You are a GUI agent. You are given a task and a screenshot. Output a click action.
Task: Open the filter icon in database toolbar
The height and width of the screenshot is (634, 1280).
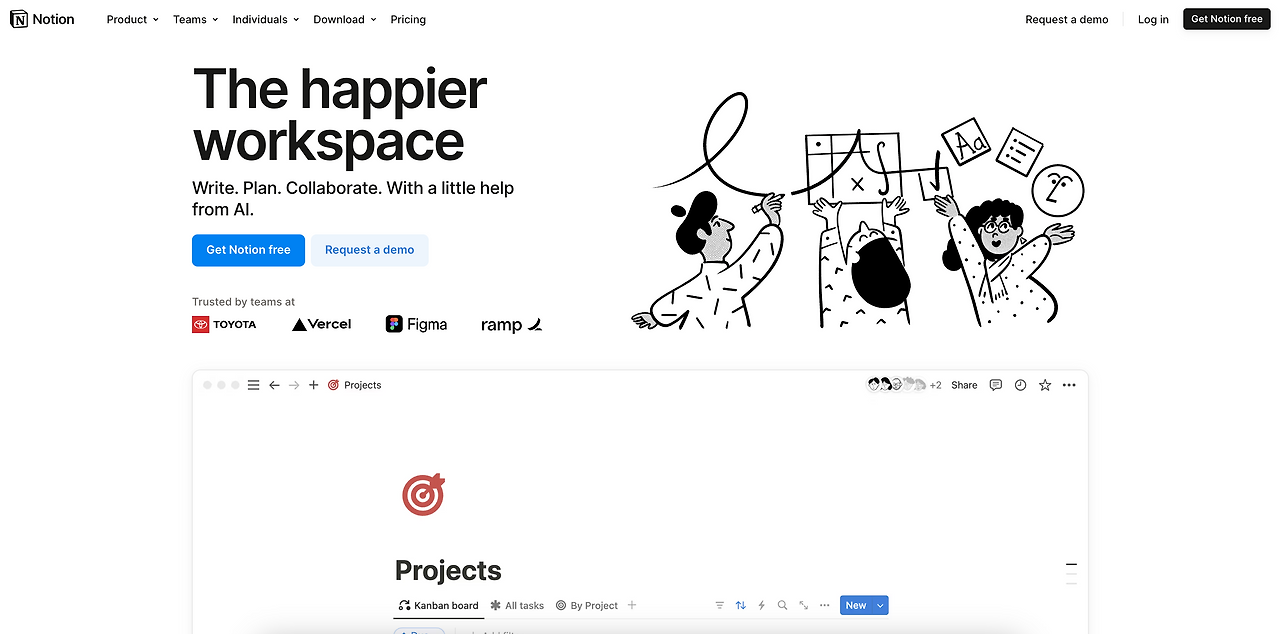(x=720, y=605)
